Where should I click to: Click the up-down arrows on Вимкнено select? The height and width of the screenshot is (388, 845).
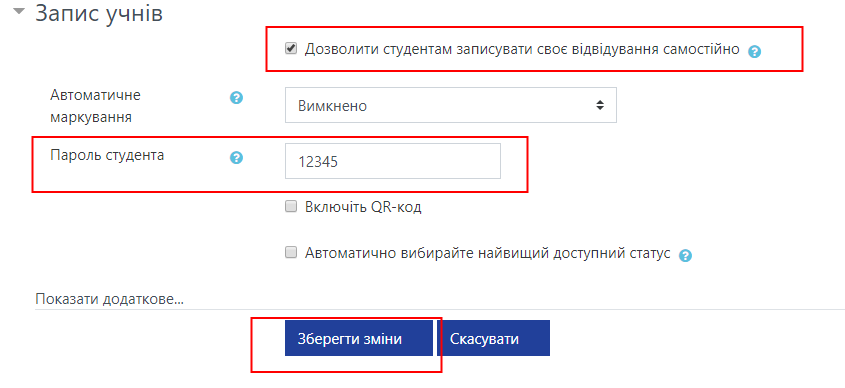tap(600, 106)
